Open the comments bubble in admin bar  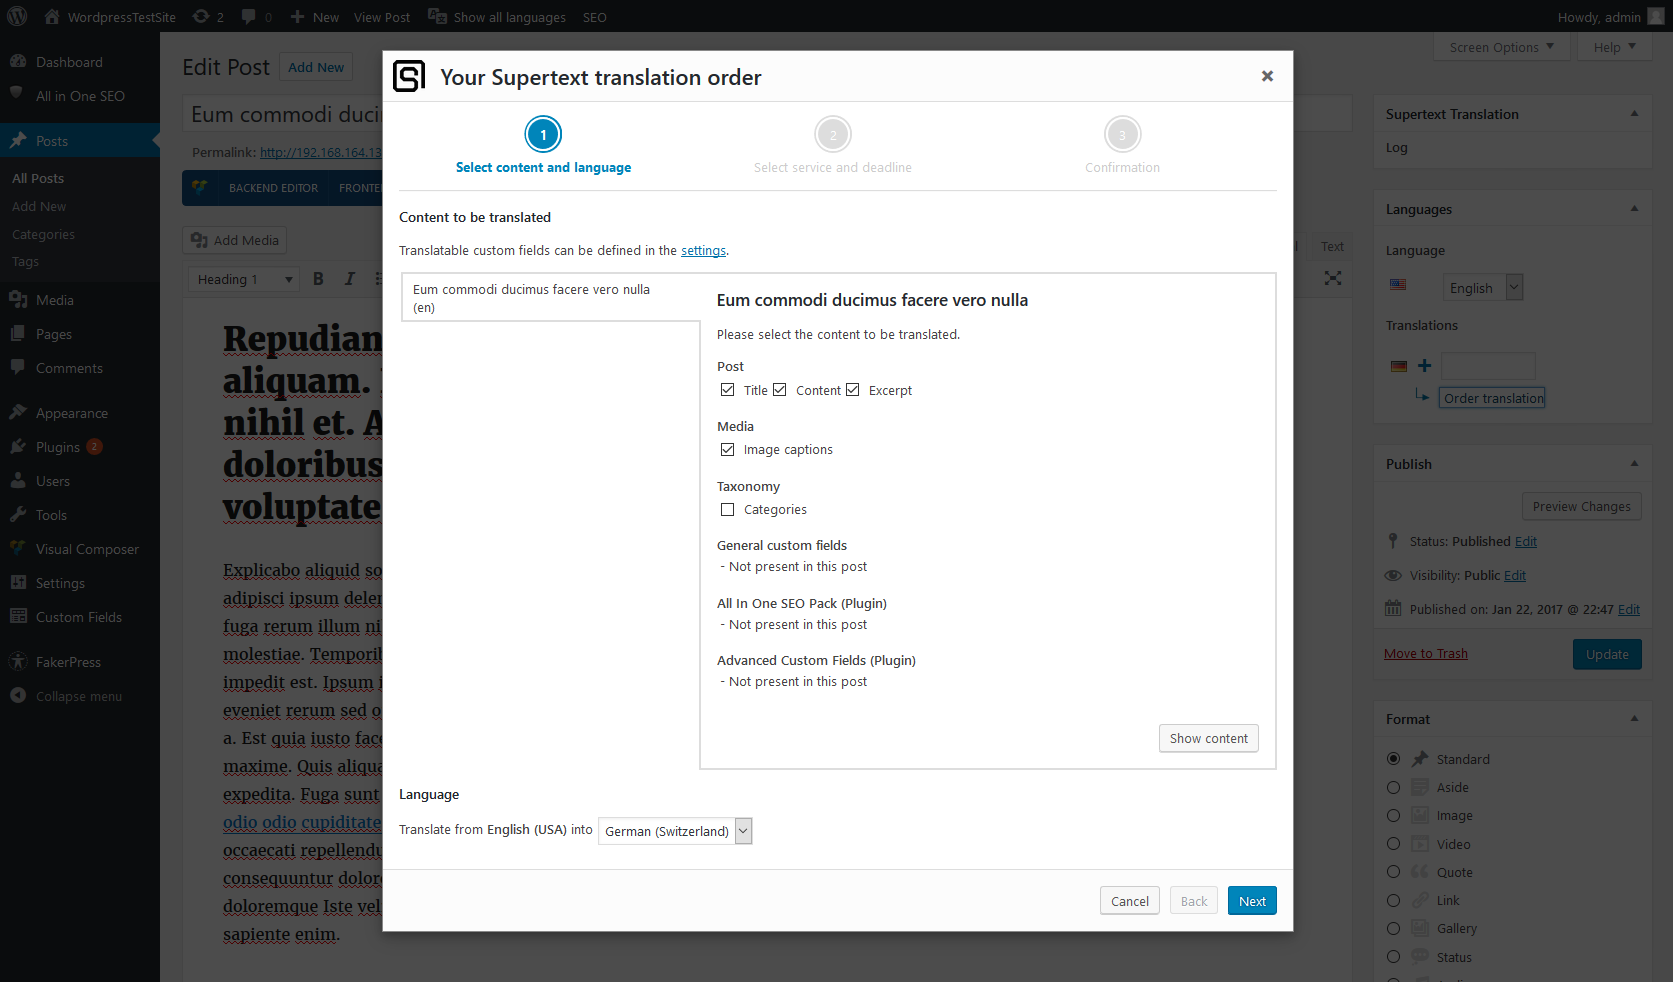(x=257, y=17)
